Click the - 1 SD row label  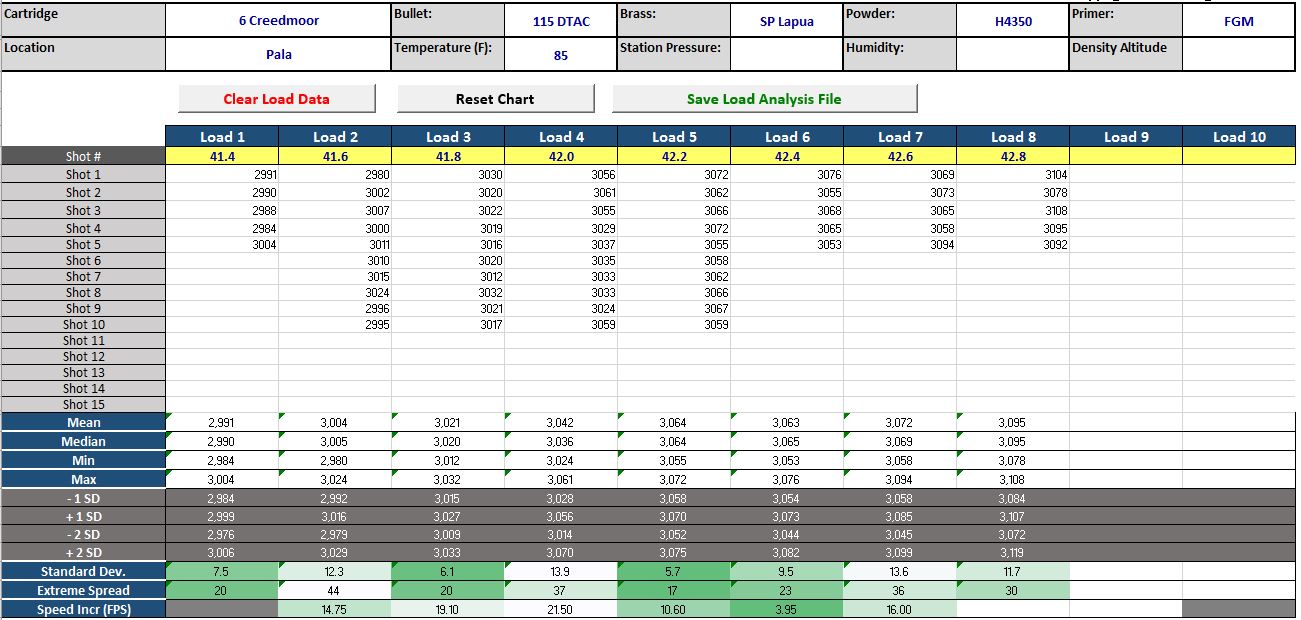click(x=83, y=498)
